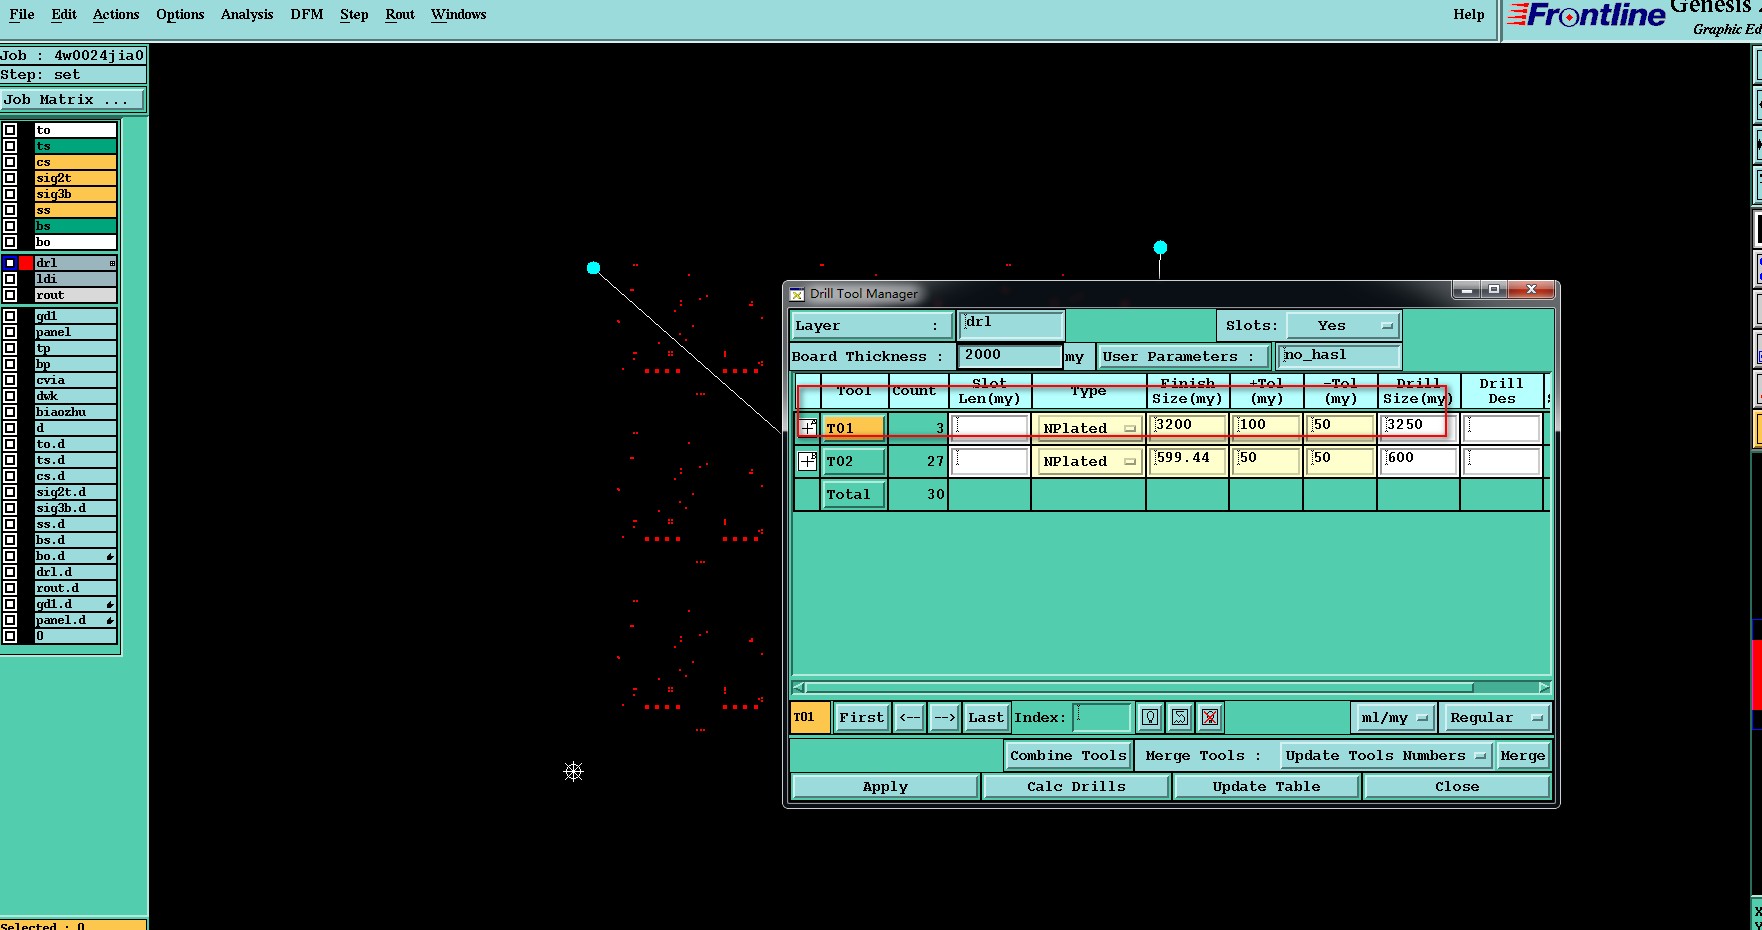The image size is (1762, 930).
Task: Open the Job Matrix button
Action: click(72, 99)
